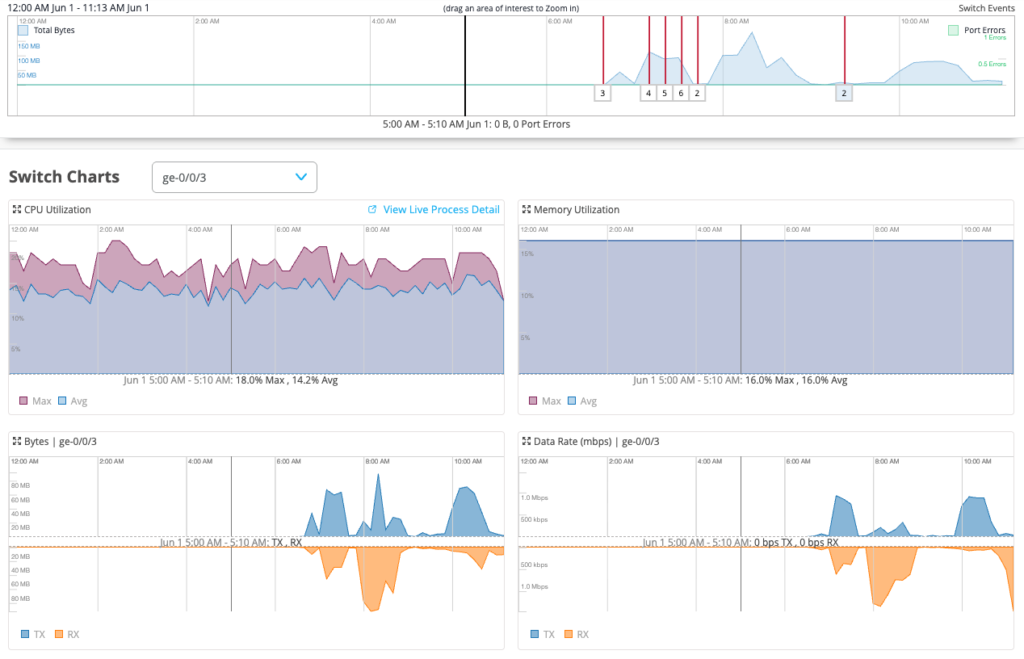Viewport: 1024px width, 659px height.
Task: Open View Live Process Detail link
Action: point(441,210)
